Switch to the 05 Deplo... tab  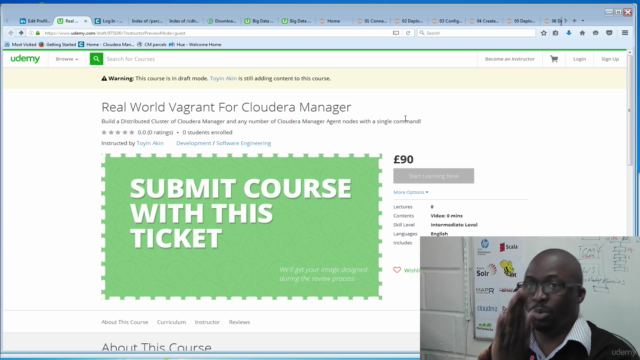[x=522, y=21]
